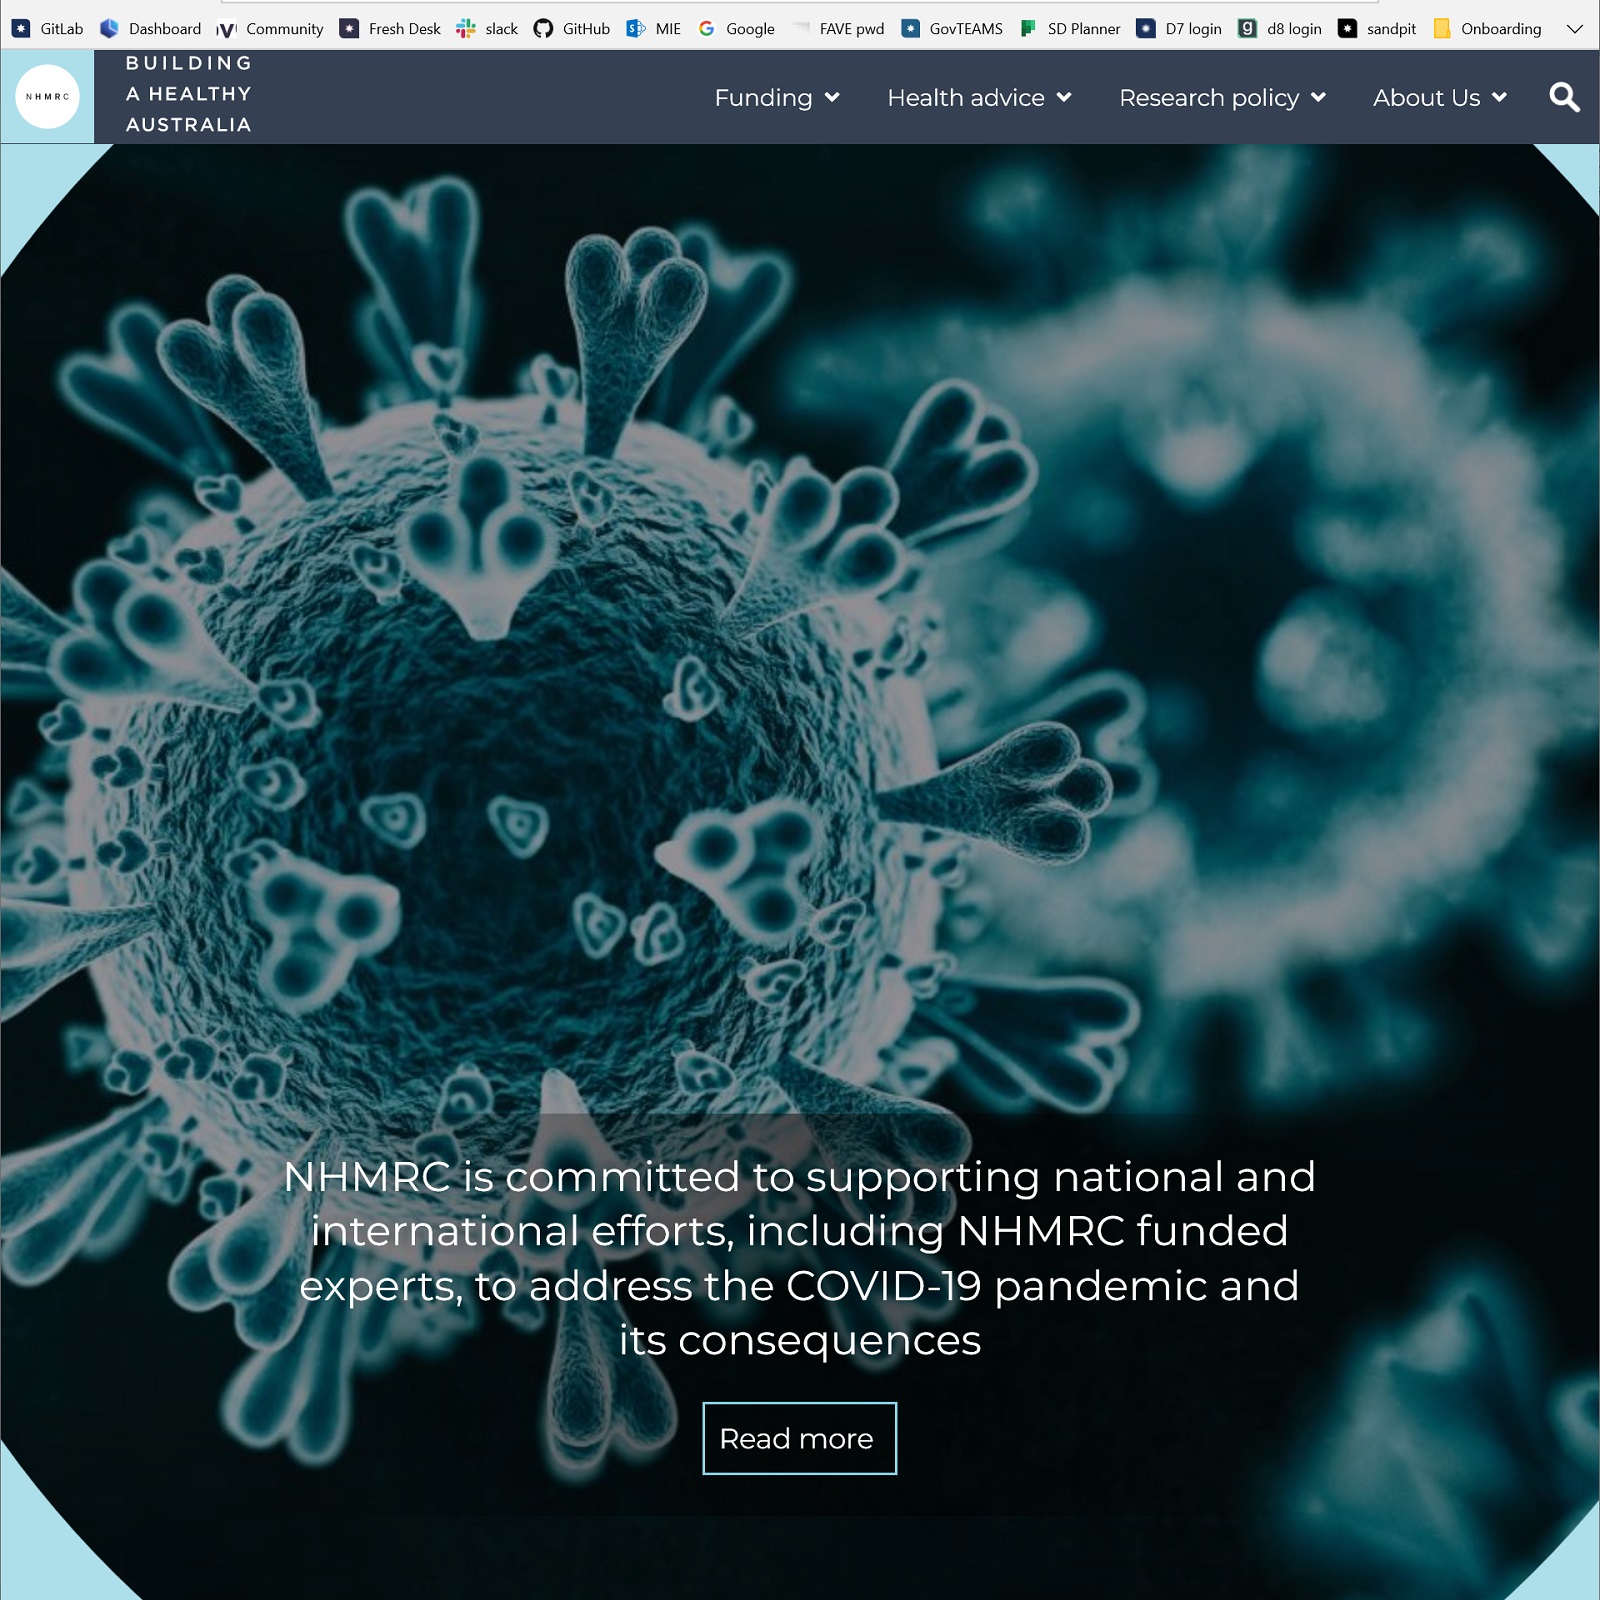Click the Read more button

[799, 1438]
